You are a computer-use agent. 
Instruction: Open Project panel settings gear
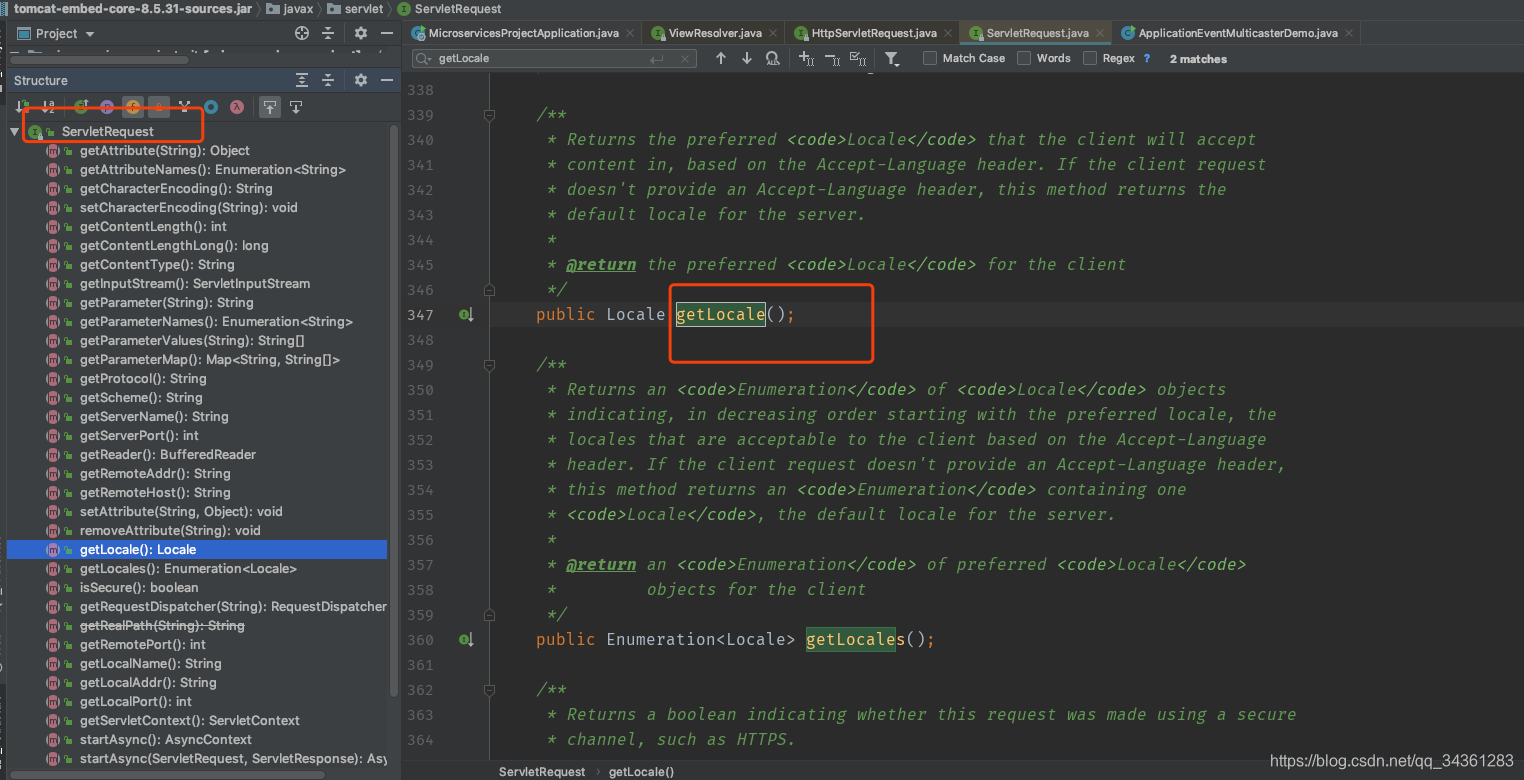click(361, 33)
